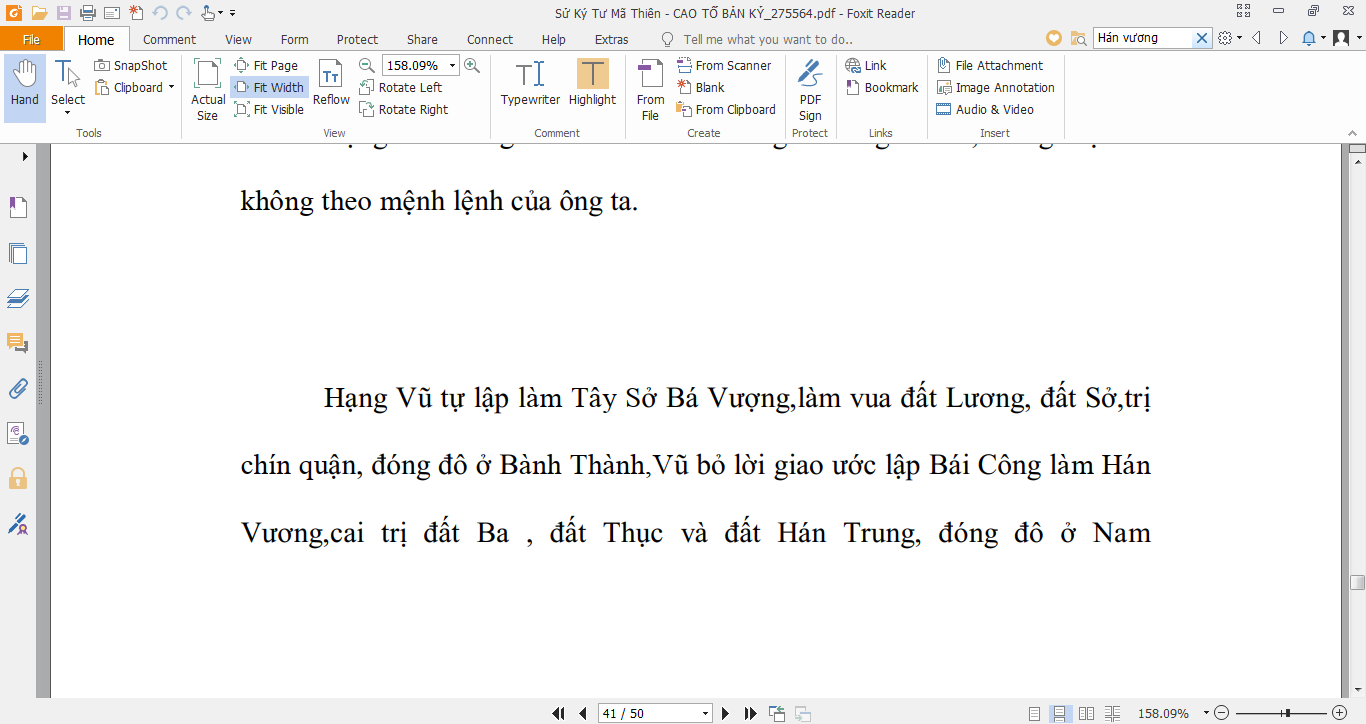Switch to the Form tab
The height and width of the screenshot is (724, 1366).
(294, 39)
